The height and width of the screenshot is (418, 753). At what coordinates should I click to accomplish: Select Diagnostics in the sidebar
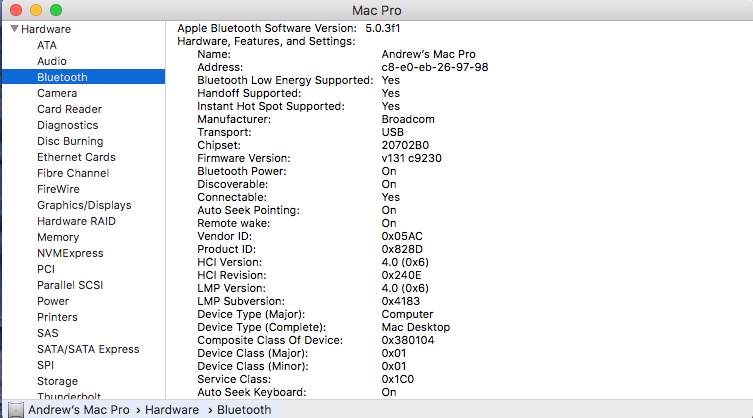[x=68, y=125]
